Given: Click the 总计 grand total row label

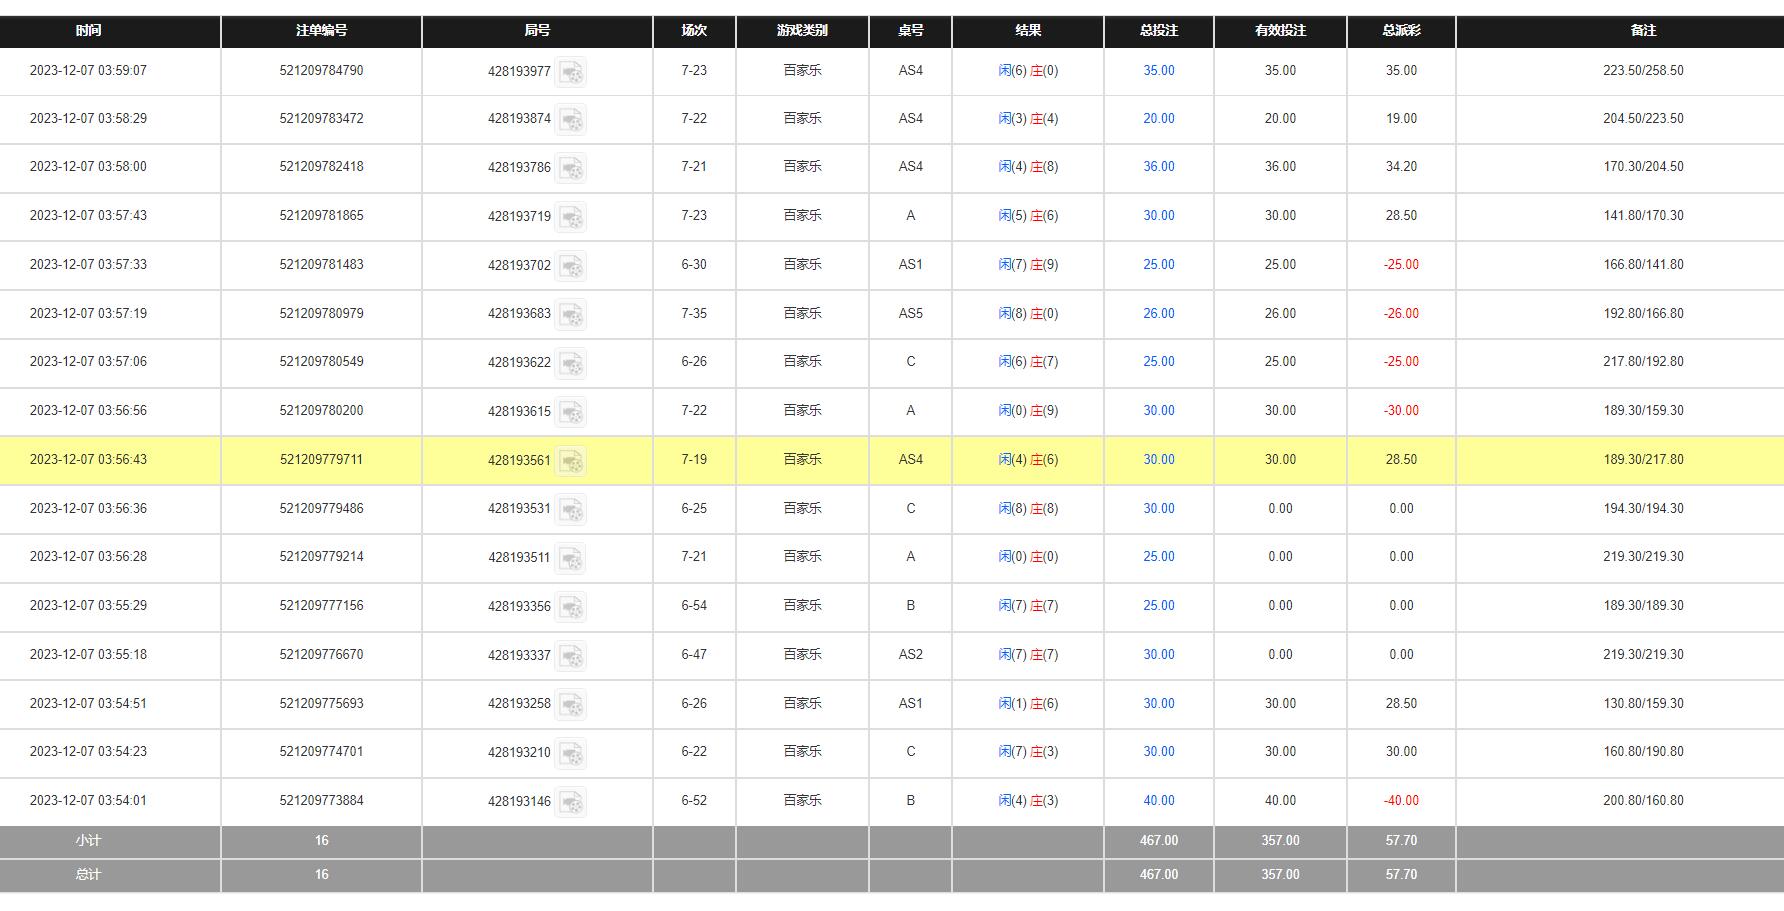Looking at the screenshot, I should pyautogui.click(x=88, y=875).
